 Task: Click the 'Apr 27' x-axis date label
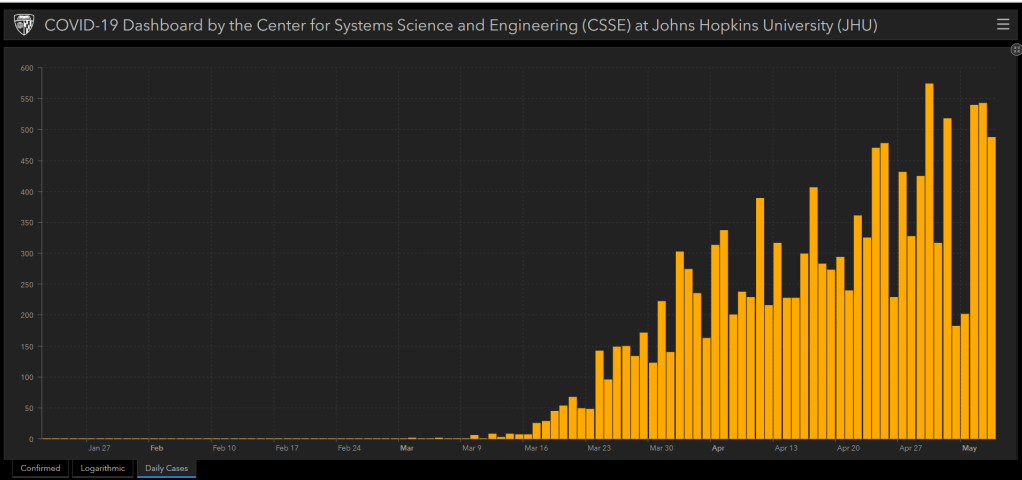click(911, 449)
